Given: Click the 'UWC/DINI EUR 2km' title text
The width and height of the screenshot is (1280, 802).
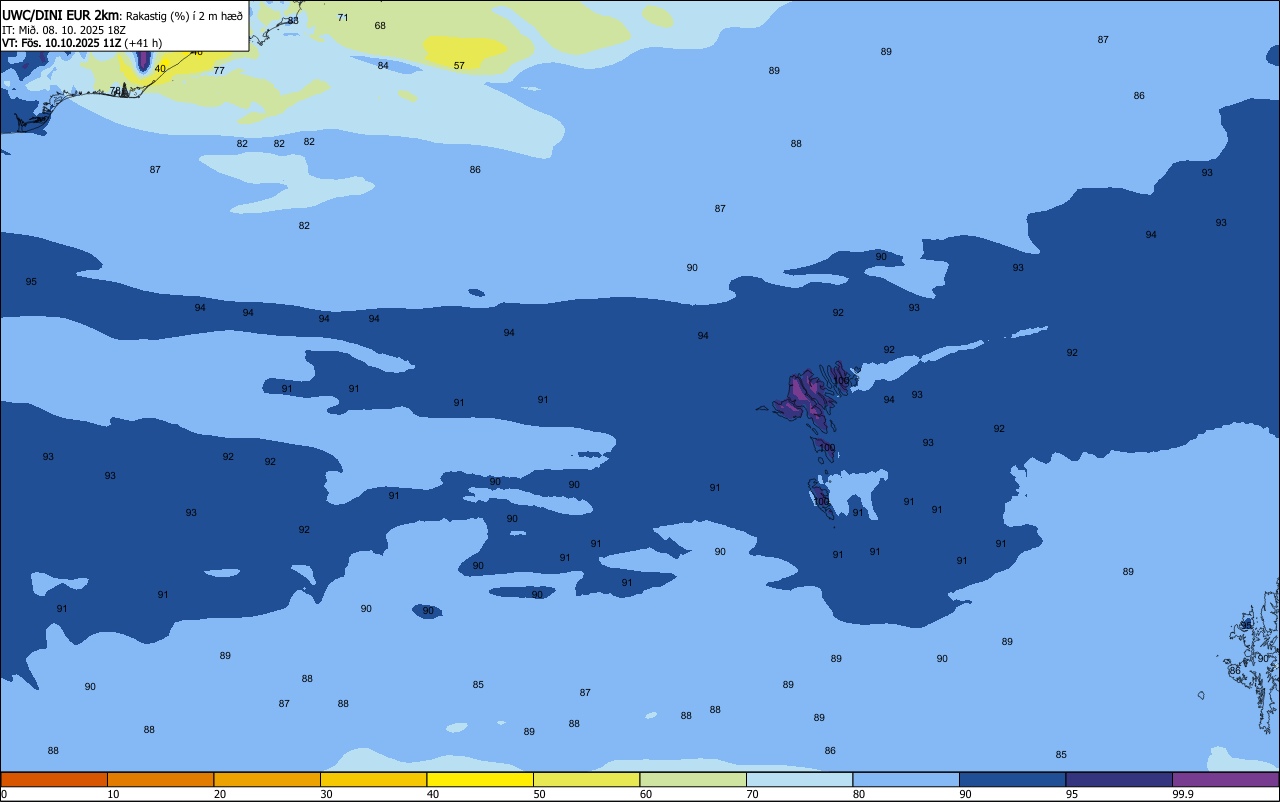Looking at the screenshot, I should [x=60, y=15].
